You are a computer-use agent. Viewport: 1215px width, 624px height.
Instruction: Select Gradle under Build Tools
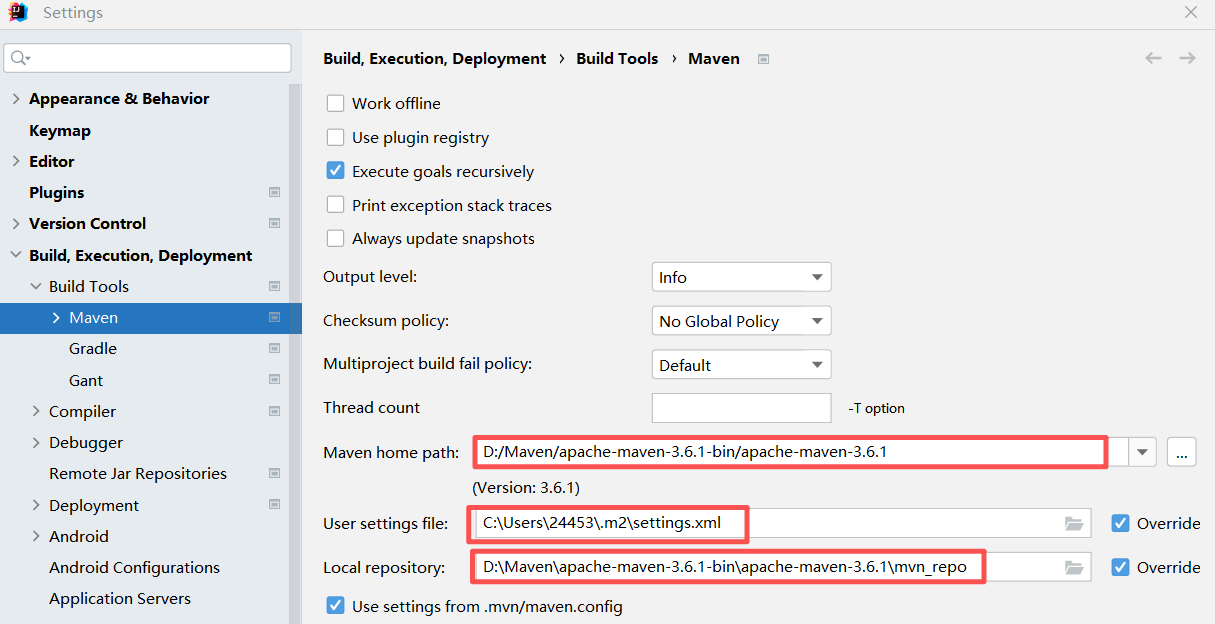click(x=93, y=348)
